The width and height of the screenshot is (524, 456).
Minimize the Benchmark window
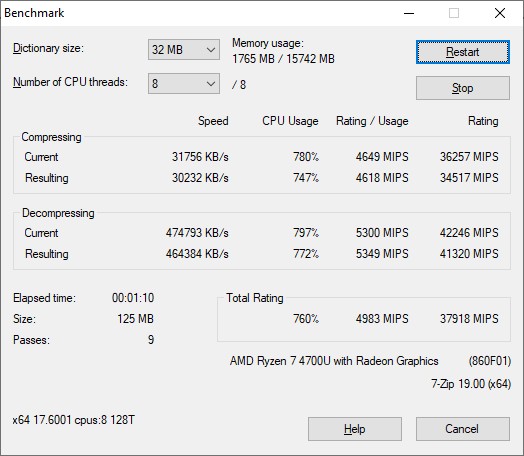pos(409,13)
